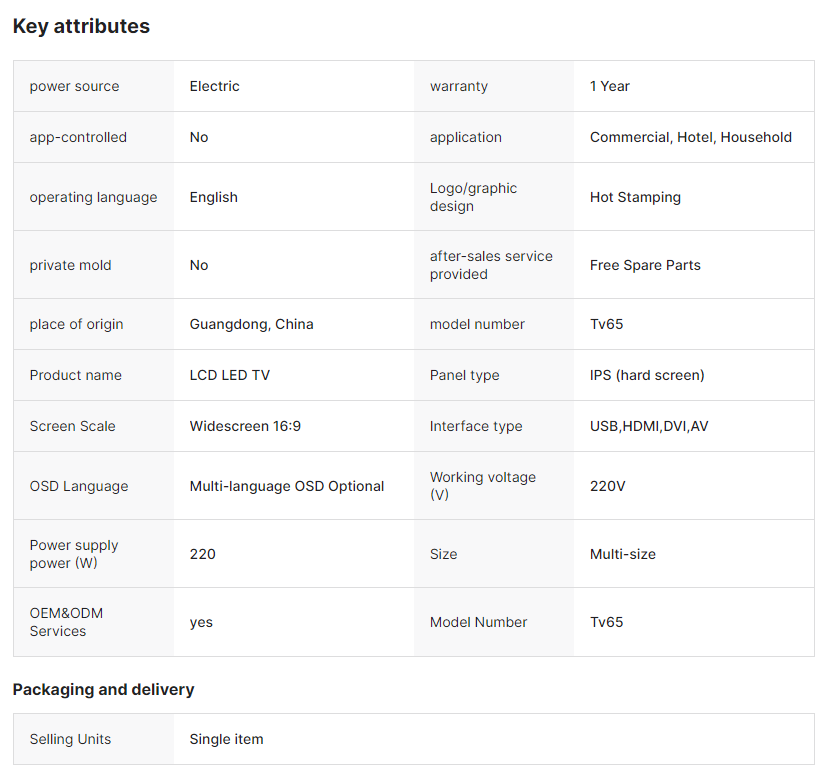Click the 'Multi-size' size value
Screen dimensions: 831x776
coord(622,554)
